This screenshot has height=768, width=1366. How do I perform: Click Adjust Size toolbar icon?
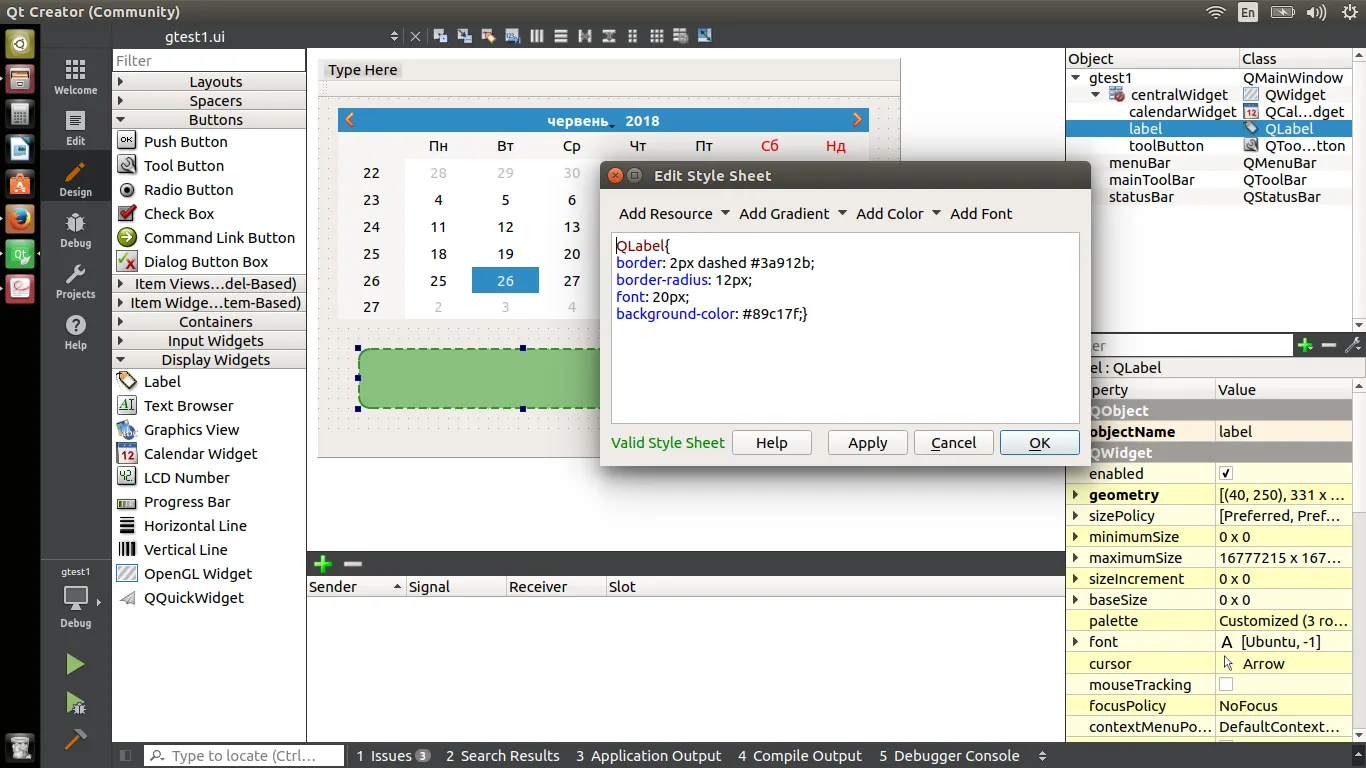705,36
